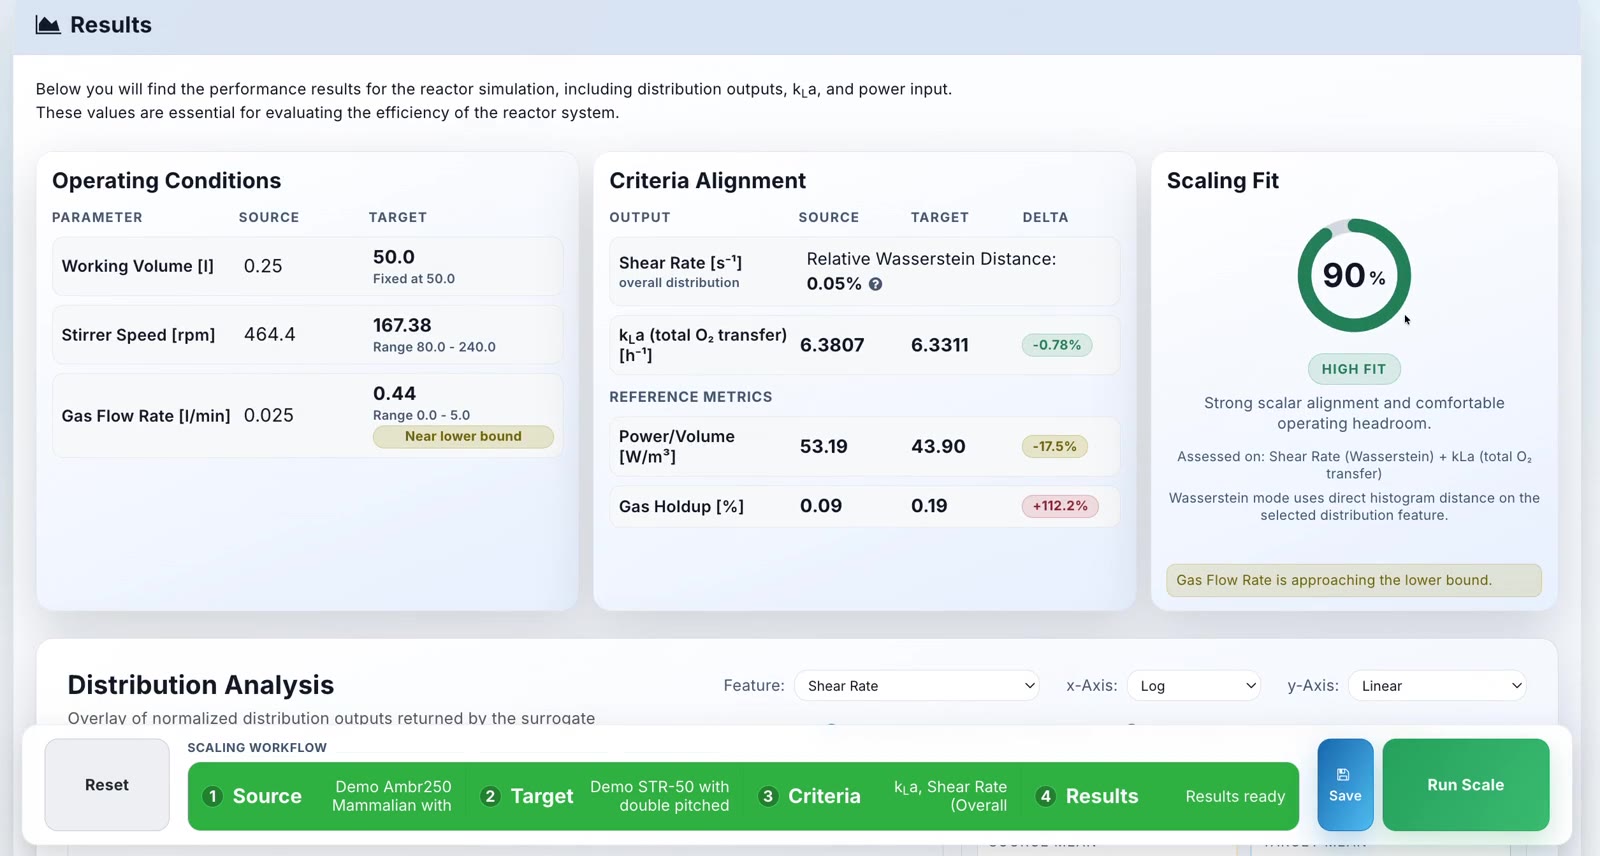Go to the Results workflow step
The width and height of the screenshot is (1600, 856).
pyautogui.click(x=1160, y=796)
